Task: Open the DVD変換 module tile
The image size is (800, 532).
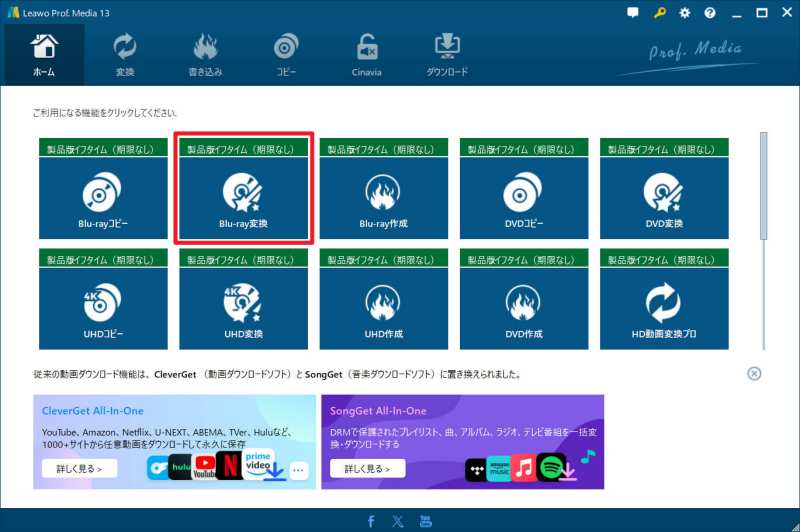Action: (x=664, y=198)
